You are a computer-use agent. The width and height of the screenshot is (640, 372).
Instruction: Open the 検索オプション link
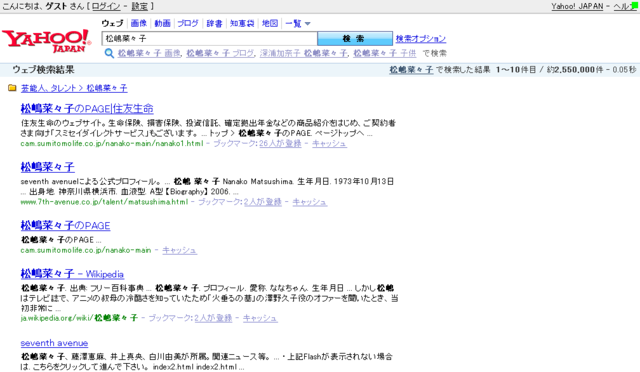[x=421, y=39]
